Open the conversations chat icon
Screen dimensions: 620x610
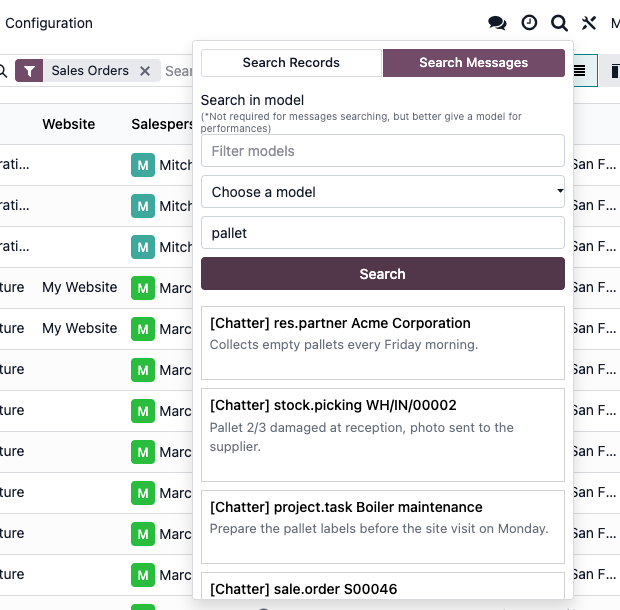click(x=497, y=23)
